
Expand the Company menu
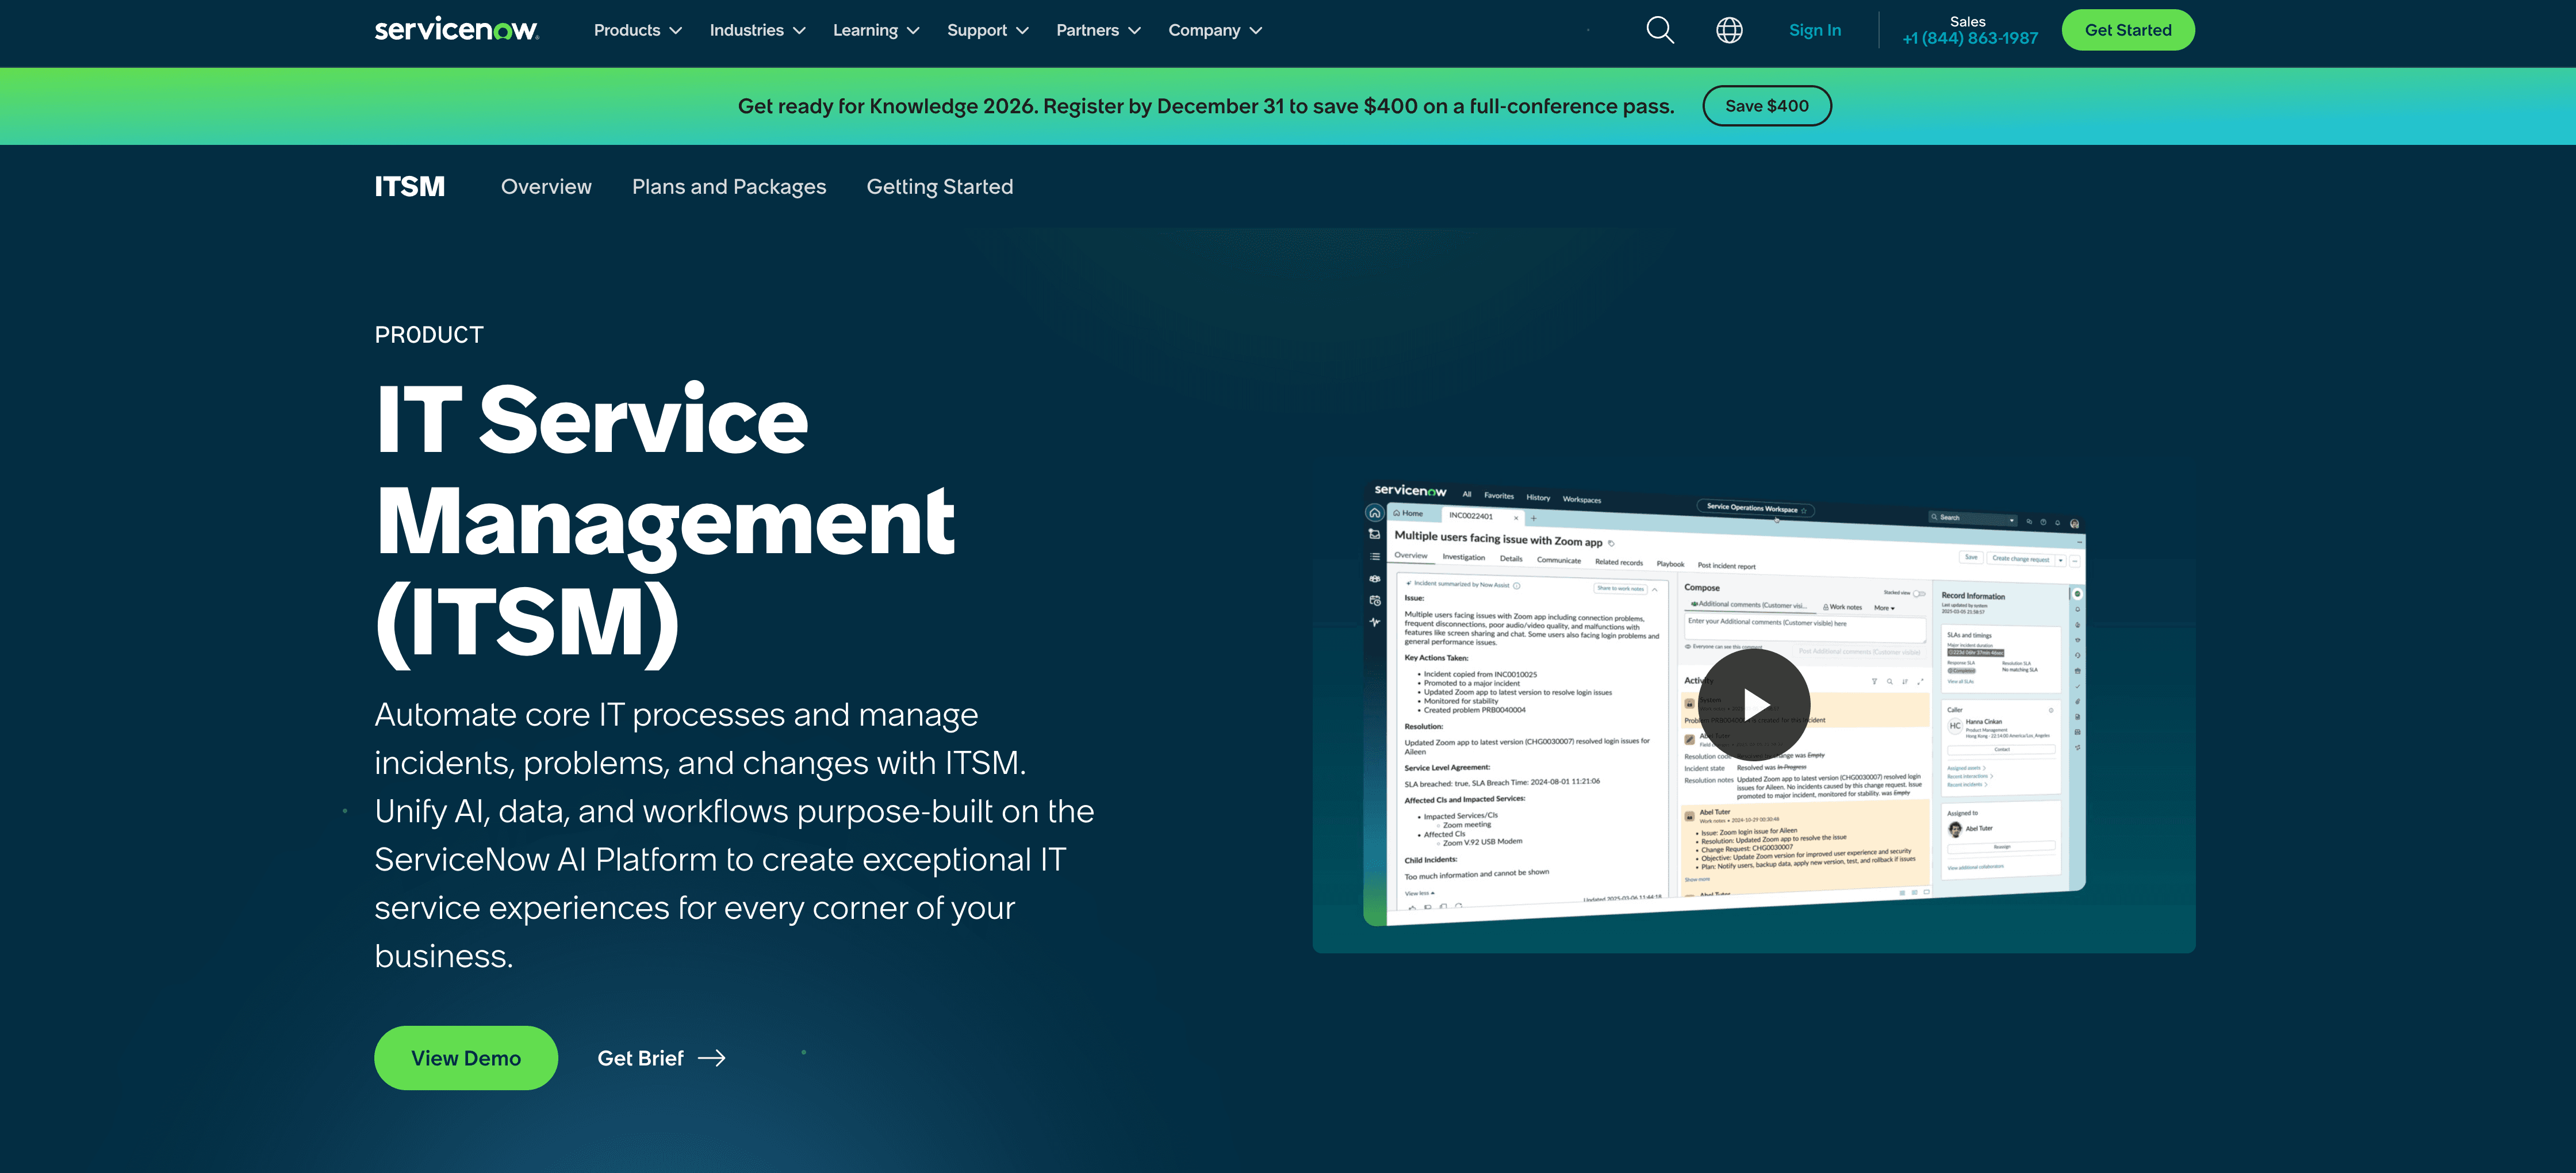coord(1215,30)
